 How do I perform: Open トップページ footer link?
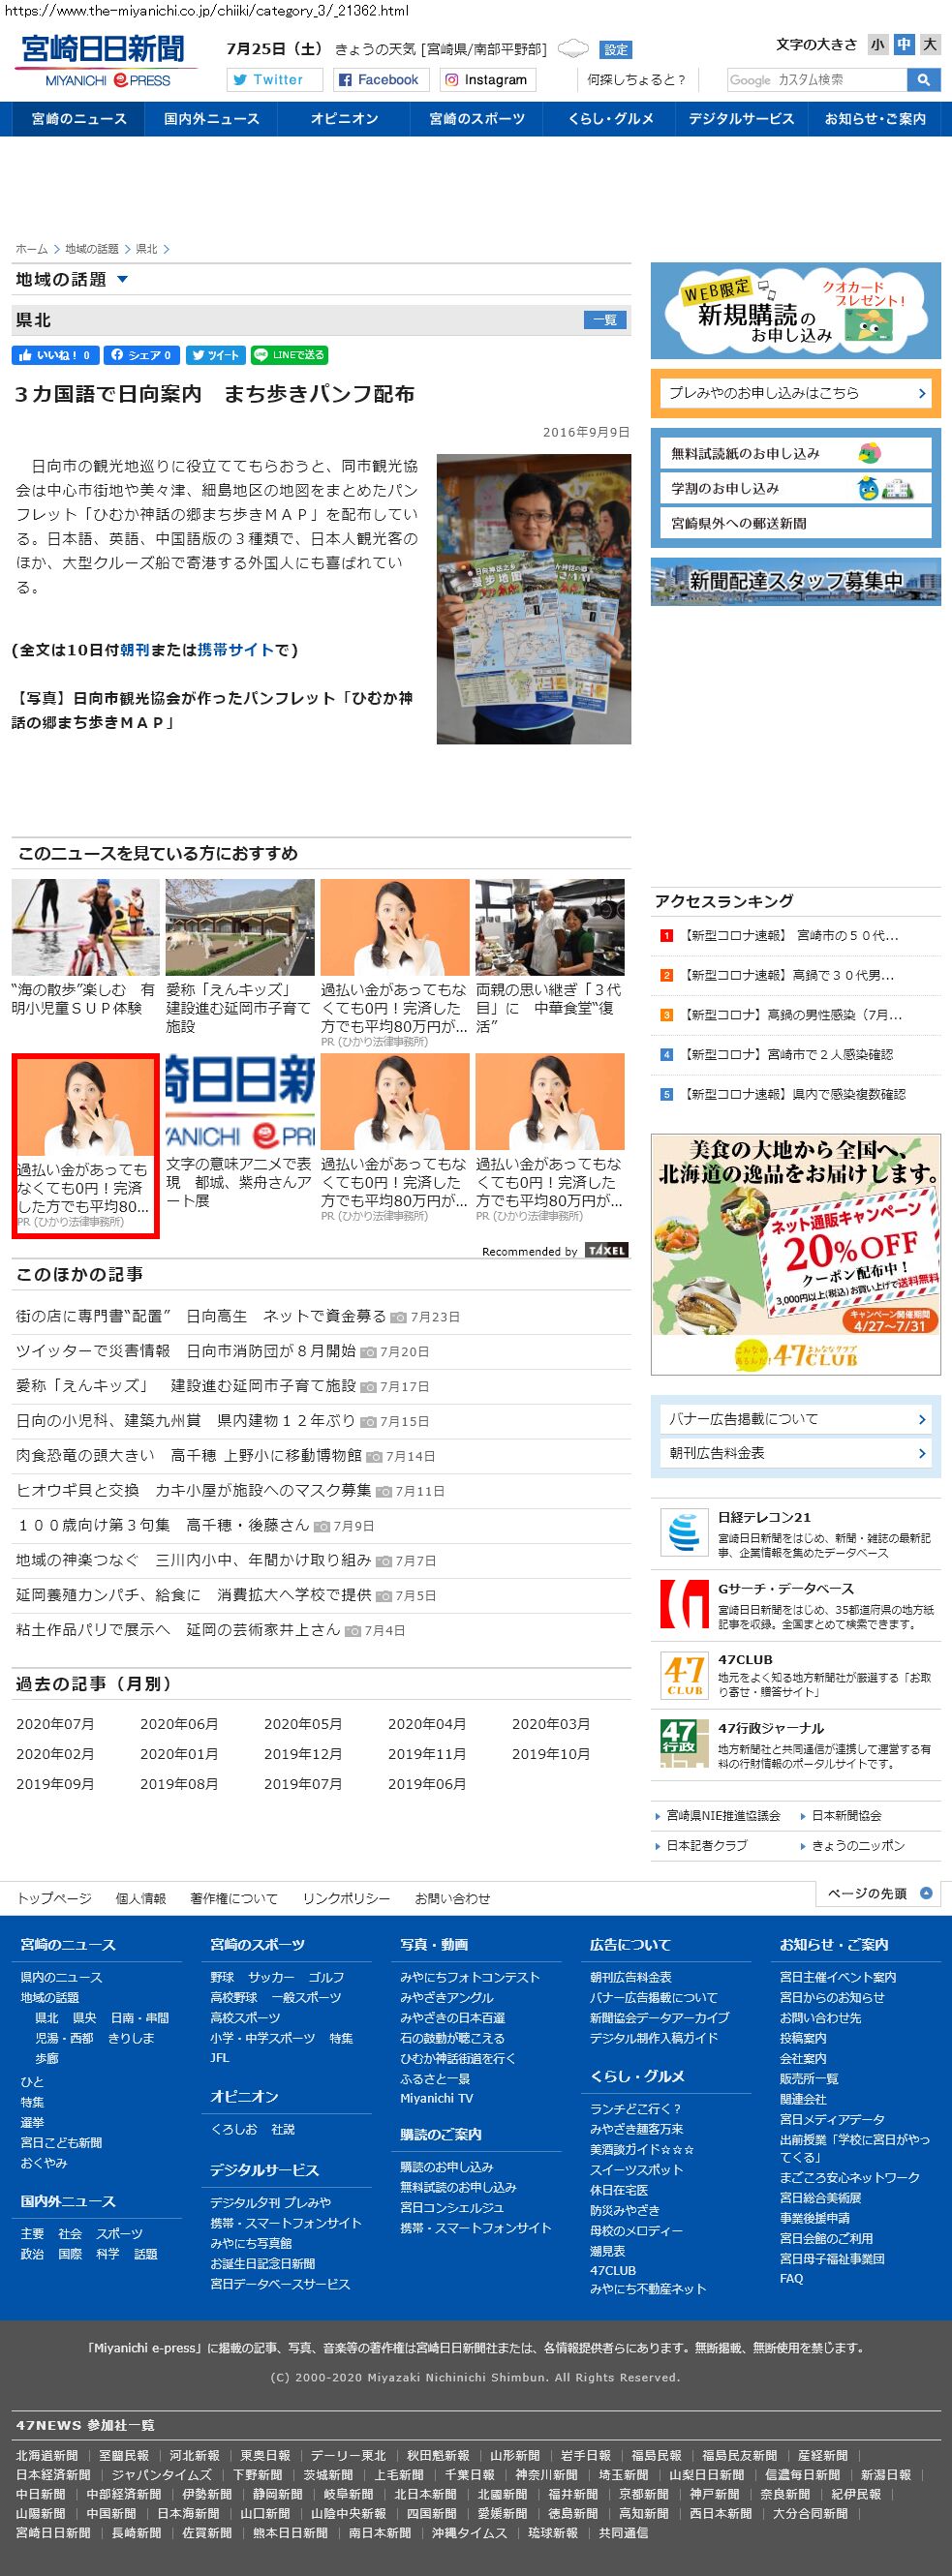[x=54, y=1899]
